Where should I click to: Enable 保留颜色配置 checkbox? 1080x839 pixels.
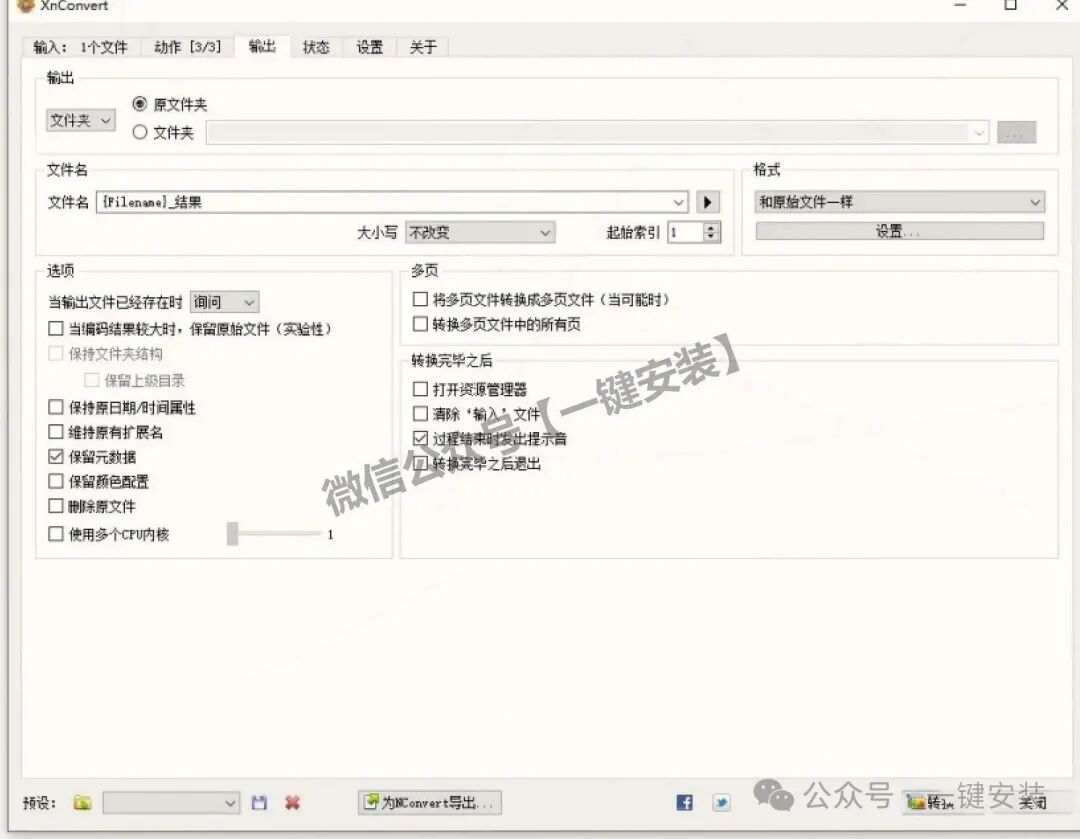56,481
